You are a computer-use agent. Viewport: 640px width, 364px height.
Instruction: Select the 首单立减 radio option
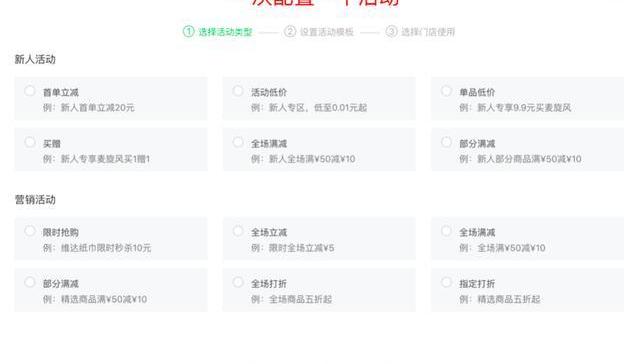click(30, 91)
